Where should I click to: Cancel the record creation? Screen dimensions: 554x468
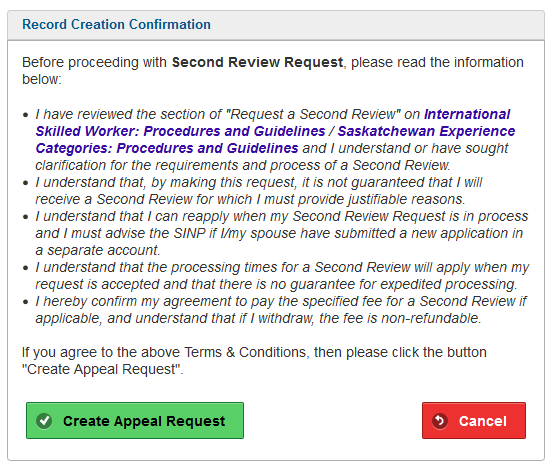(474, 420)
